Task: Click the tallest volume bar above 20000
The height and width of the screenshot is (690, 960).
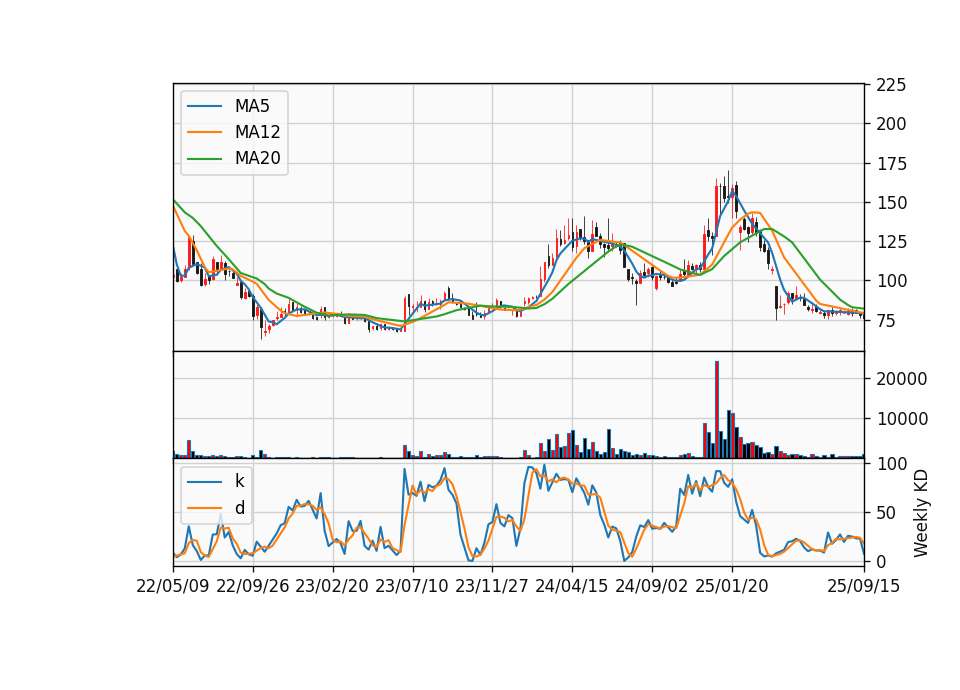Action: (717, 410)
